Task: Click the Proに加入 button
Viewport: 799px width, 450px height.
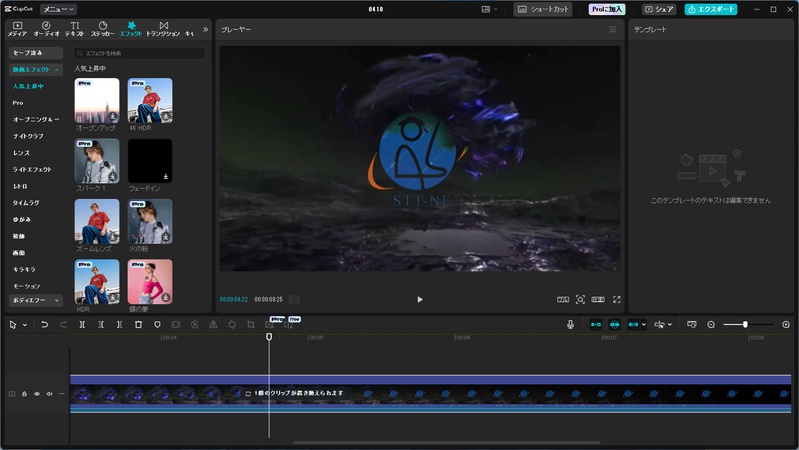Action: click(x=607, y=9)
